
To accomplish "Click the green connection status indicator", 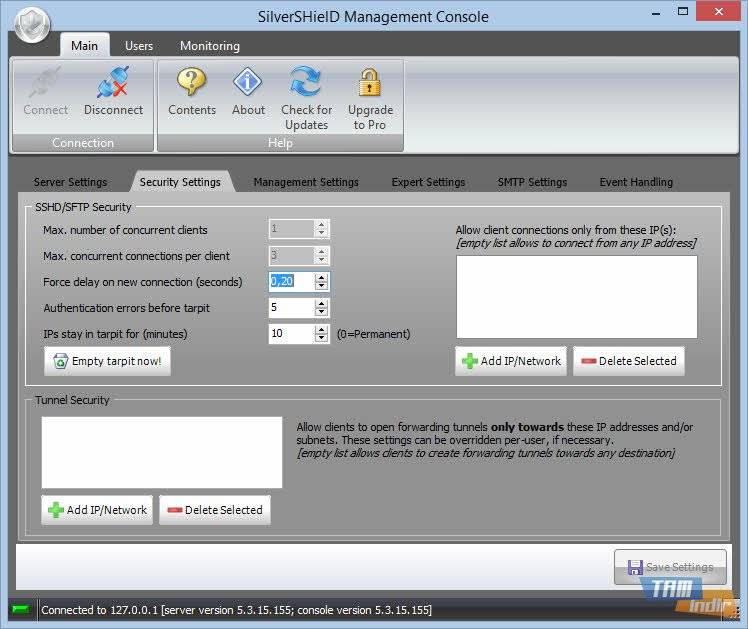I will click(x=20, y=609).
